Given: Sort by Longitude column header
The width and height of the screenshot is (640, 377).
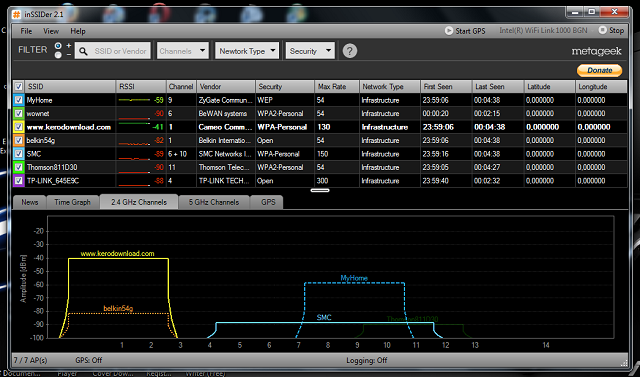Looking at the screenshot, I should (x=601, y=86).
